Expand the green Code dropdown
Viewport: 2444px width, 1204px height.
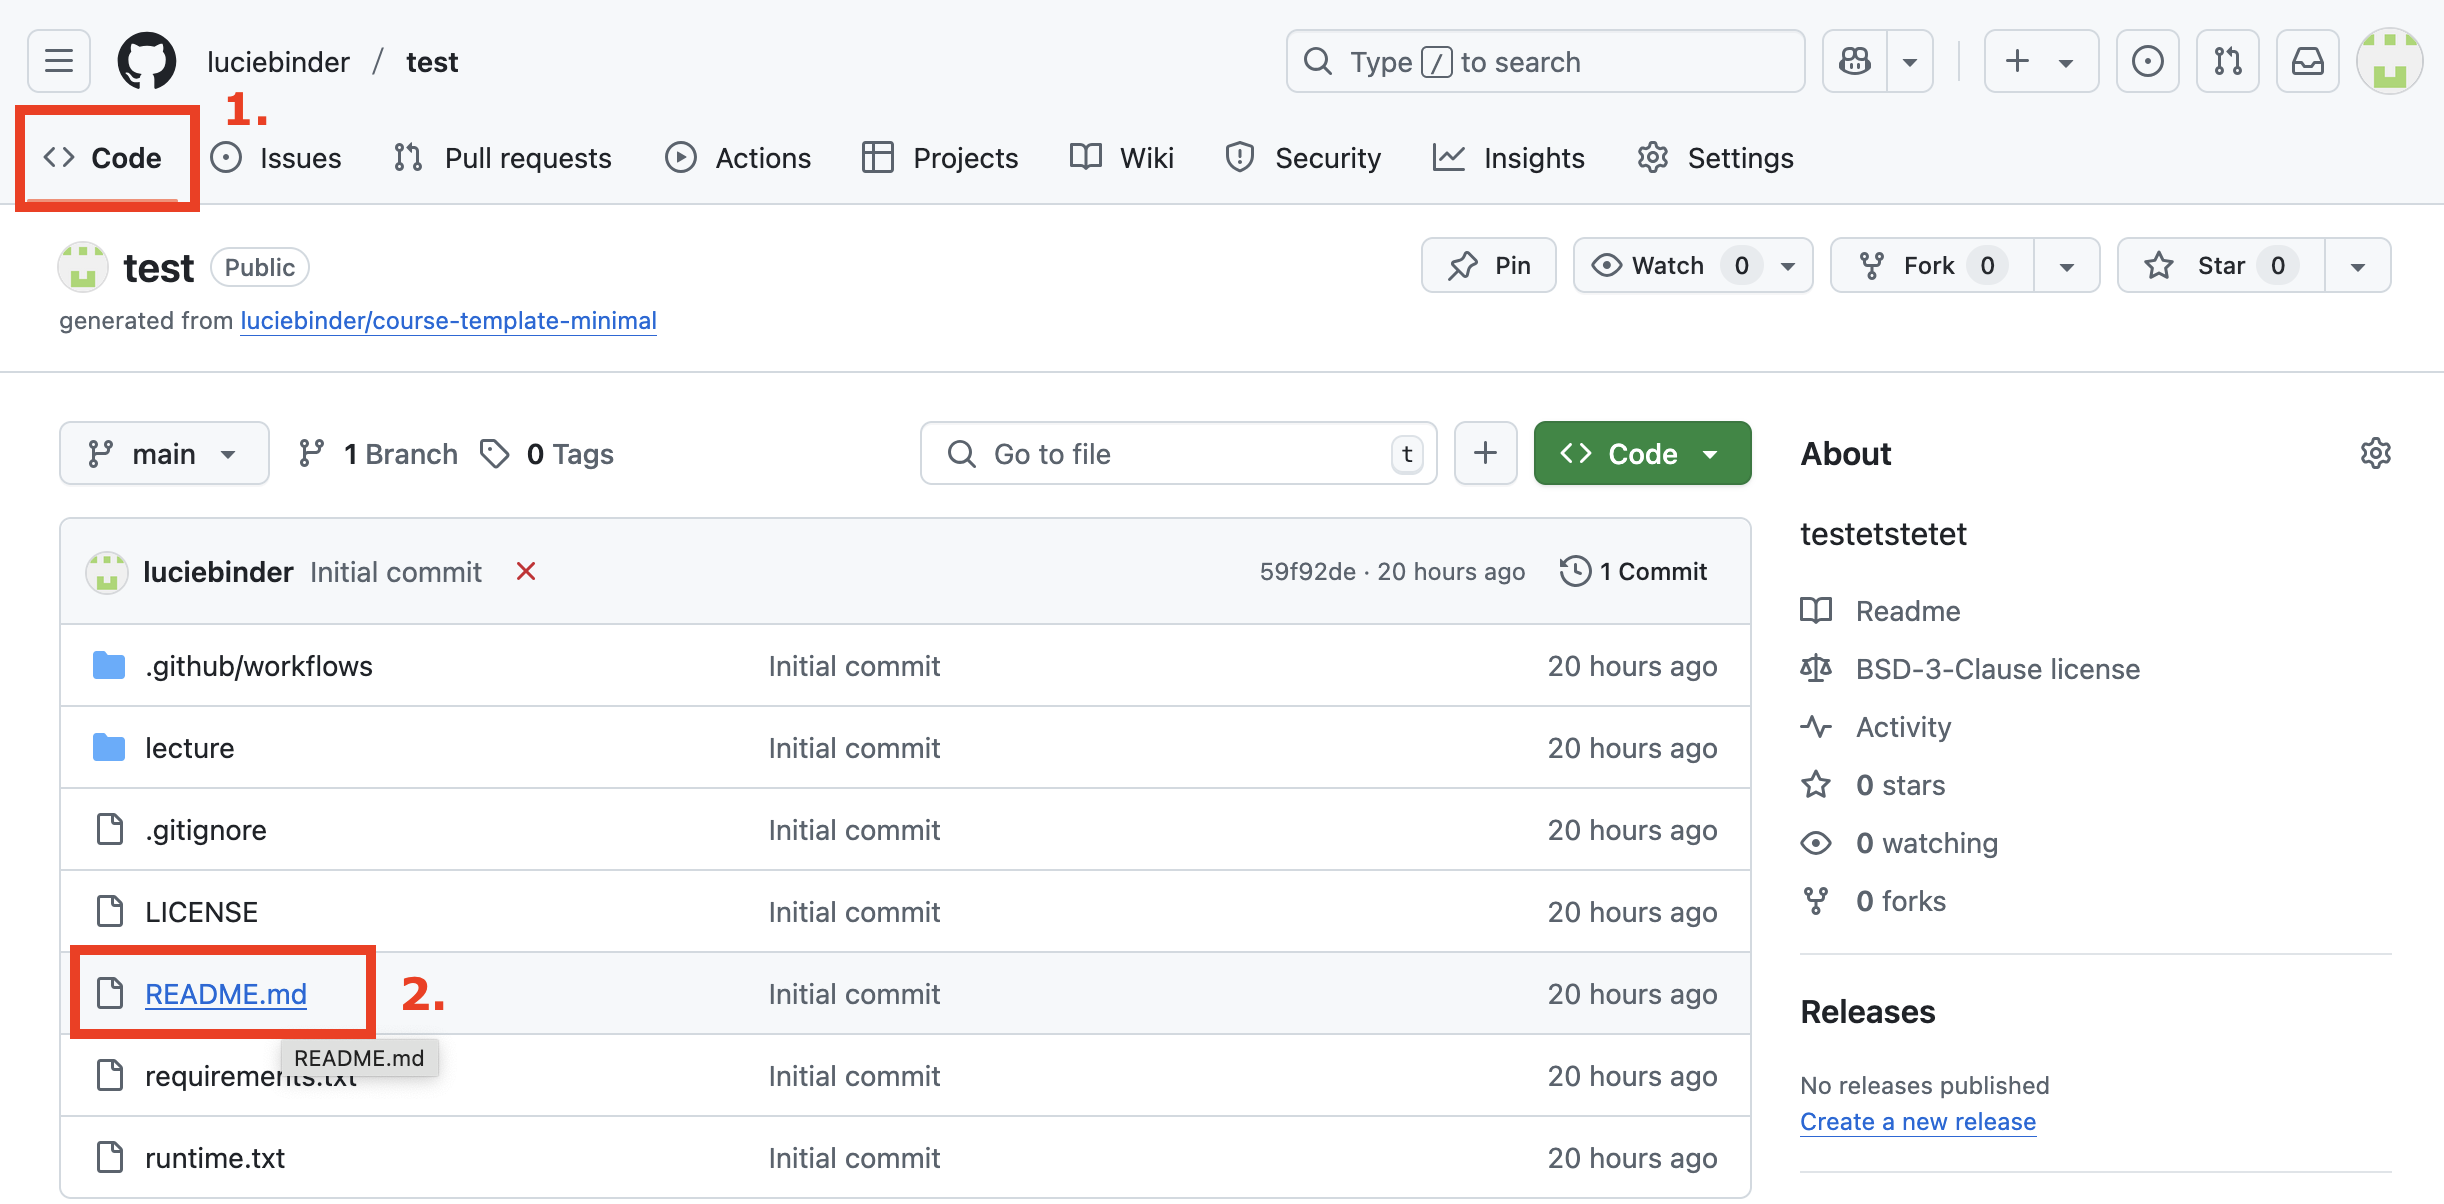pyautogui.click(x=1642, y=453)
